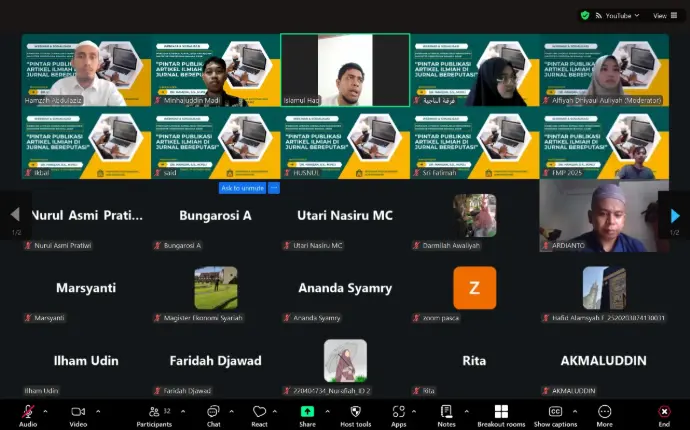The height and width of the screenshot is (430, 690).
Task: Toggle the camera with the Video icon
Action: [78, 411]
